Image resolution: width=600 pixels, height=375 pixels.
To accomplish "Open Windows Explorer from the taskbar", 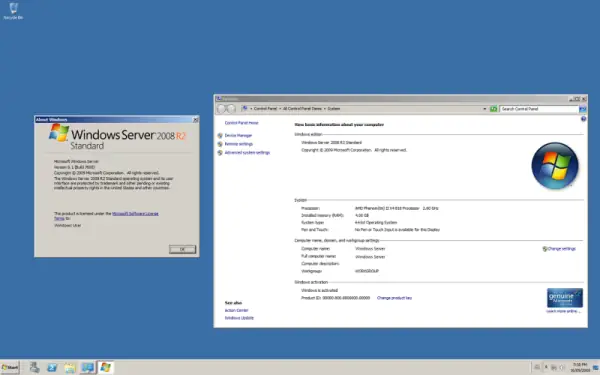I will click(x=70, y=368).
